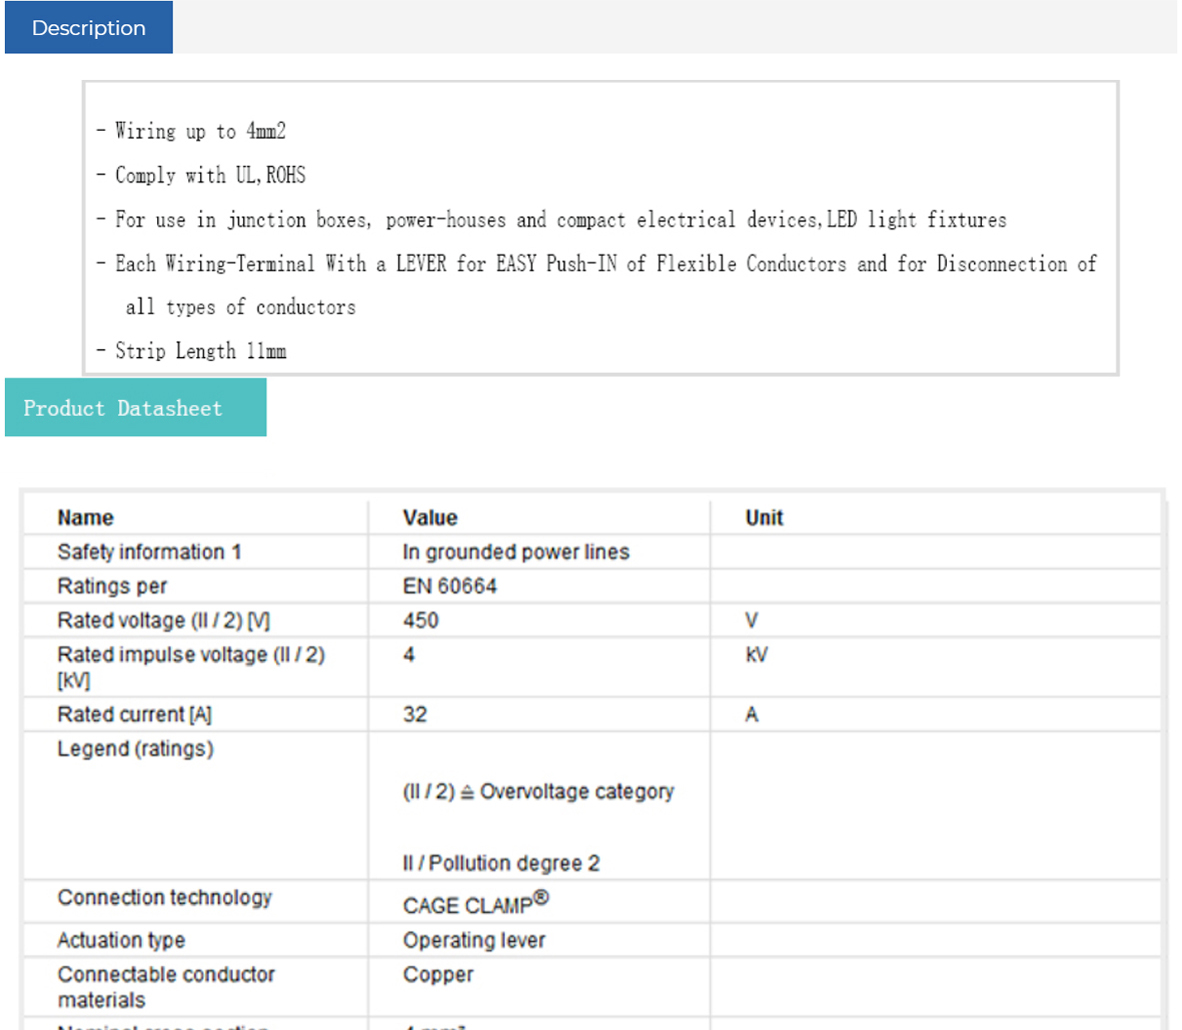Select the 'Operating lever' actuation value
1182x1030 pixels.
474,941
